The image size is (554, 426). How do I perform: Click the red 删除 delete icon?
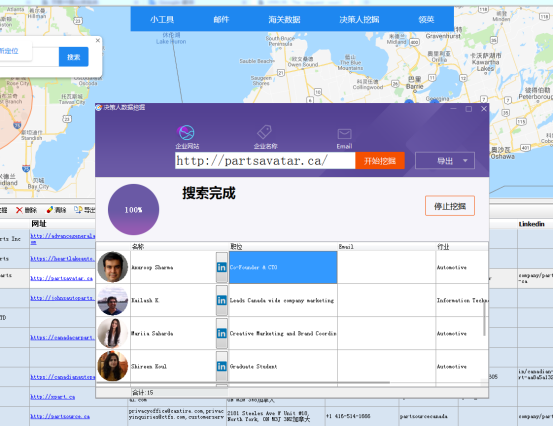point(19,210)
